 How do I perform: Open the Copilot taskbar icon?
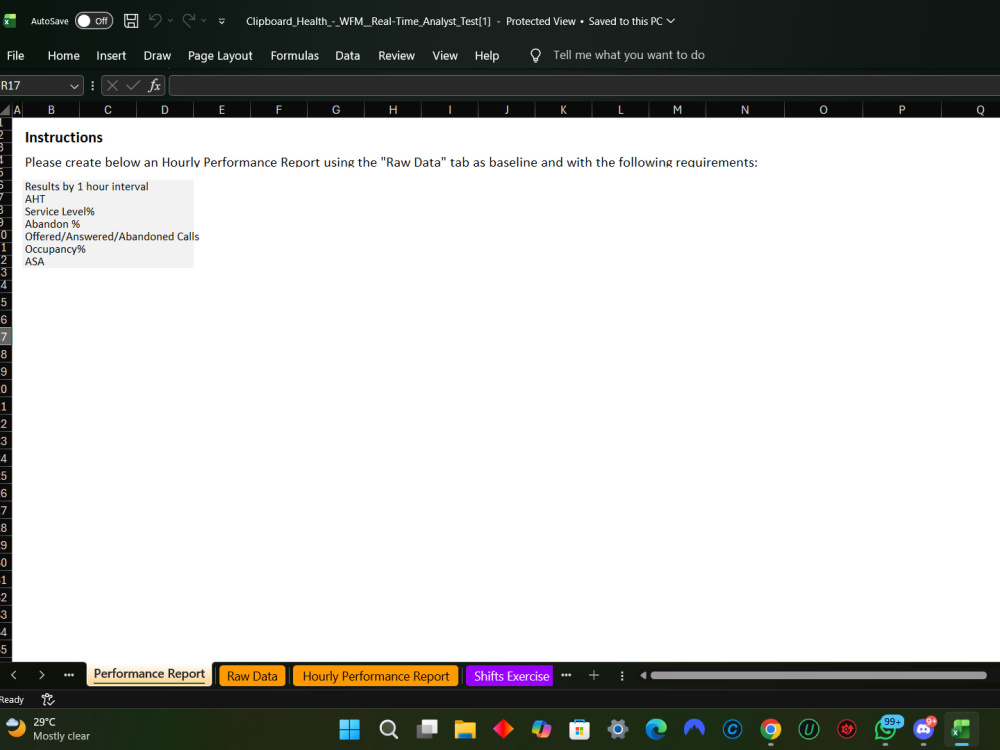(541, 729)
